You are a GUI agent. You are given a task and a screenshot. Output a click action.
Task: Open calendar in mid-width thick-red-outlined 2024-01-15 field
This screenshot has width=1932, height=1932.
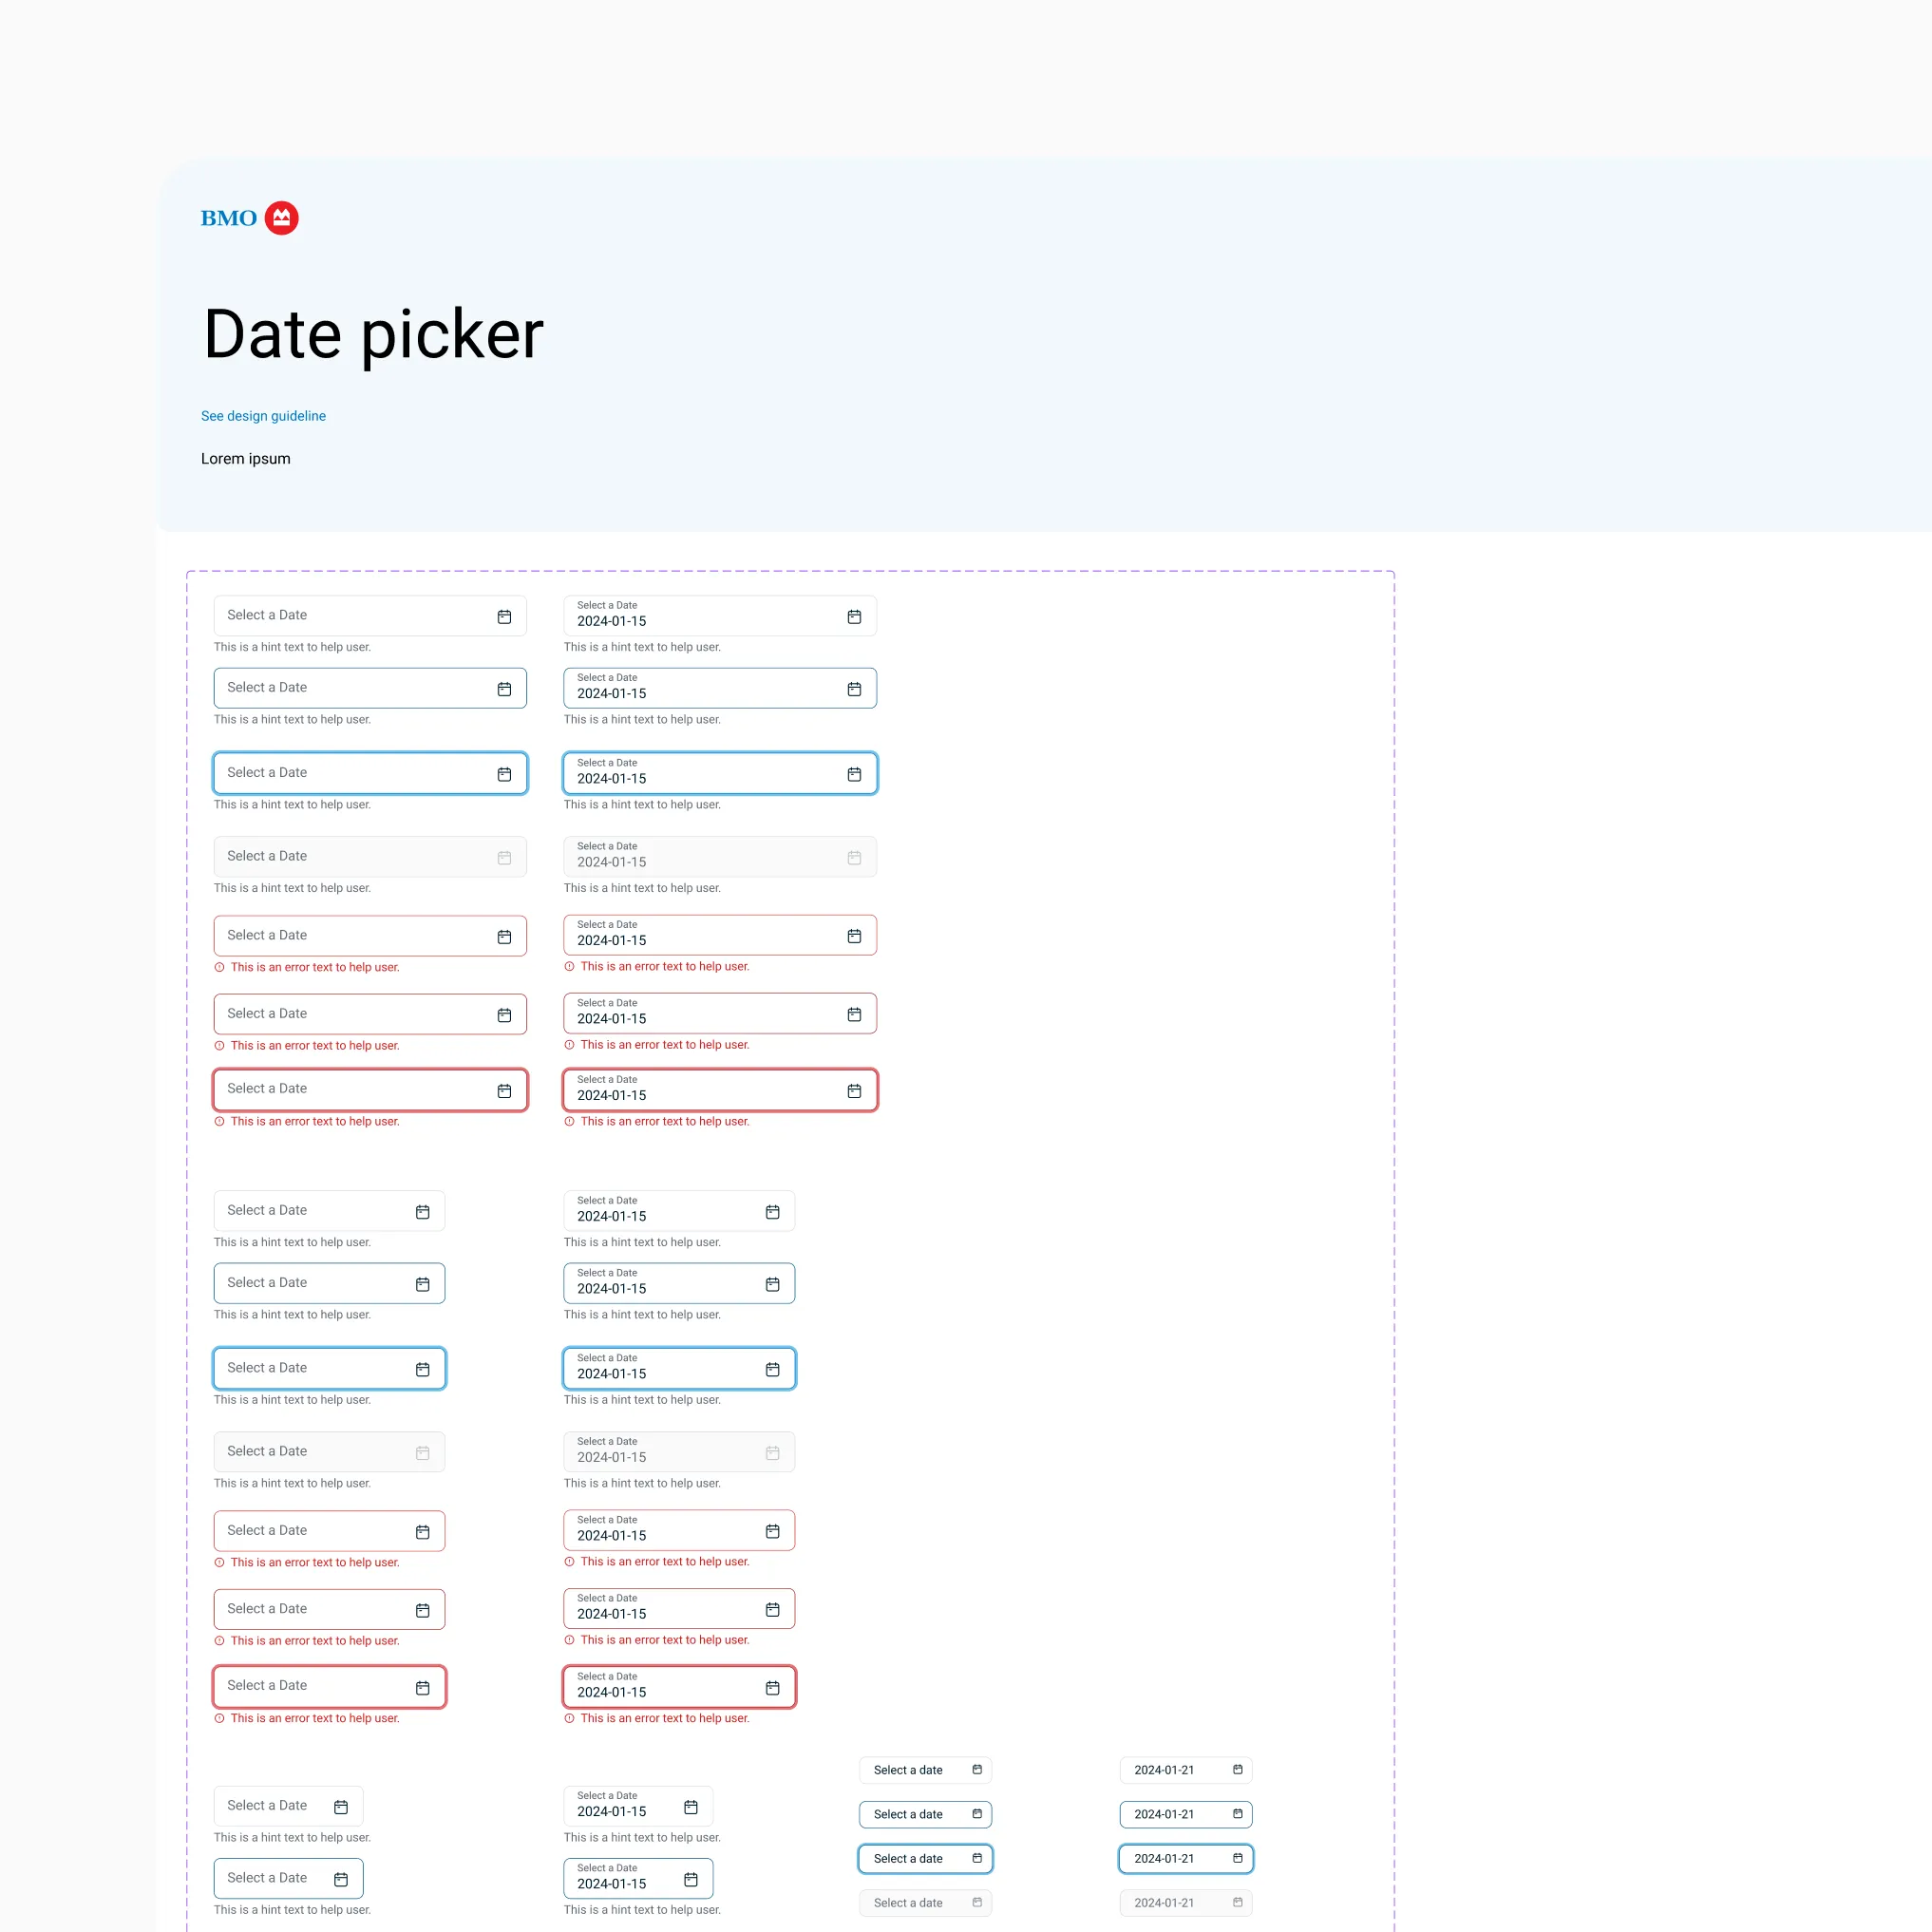(773, 1688)
